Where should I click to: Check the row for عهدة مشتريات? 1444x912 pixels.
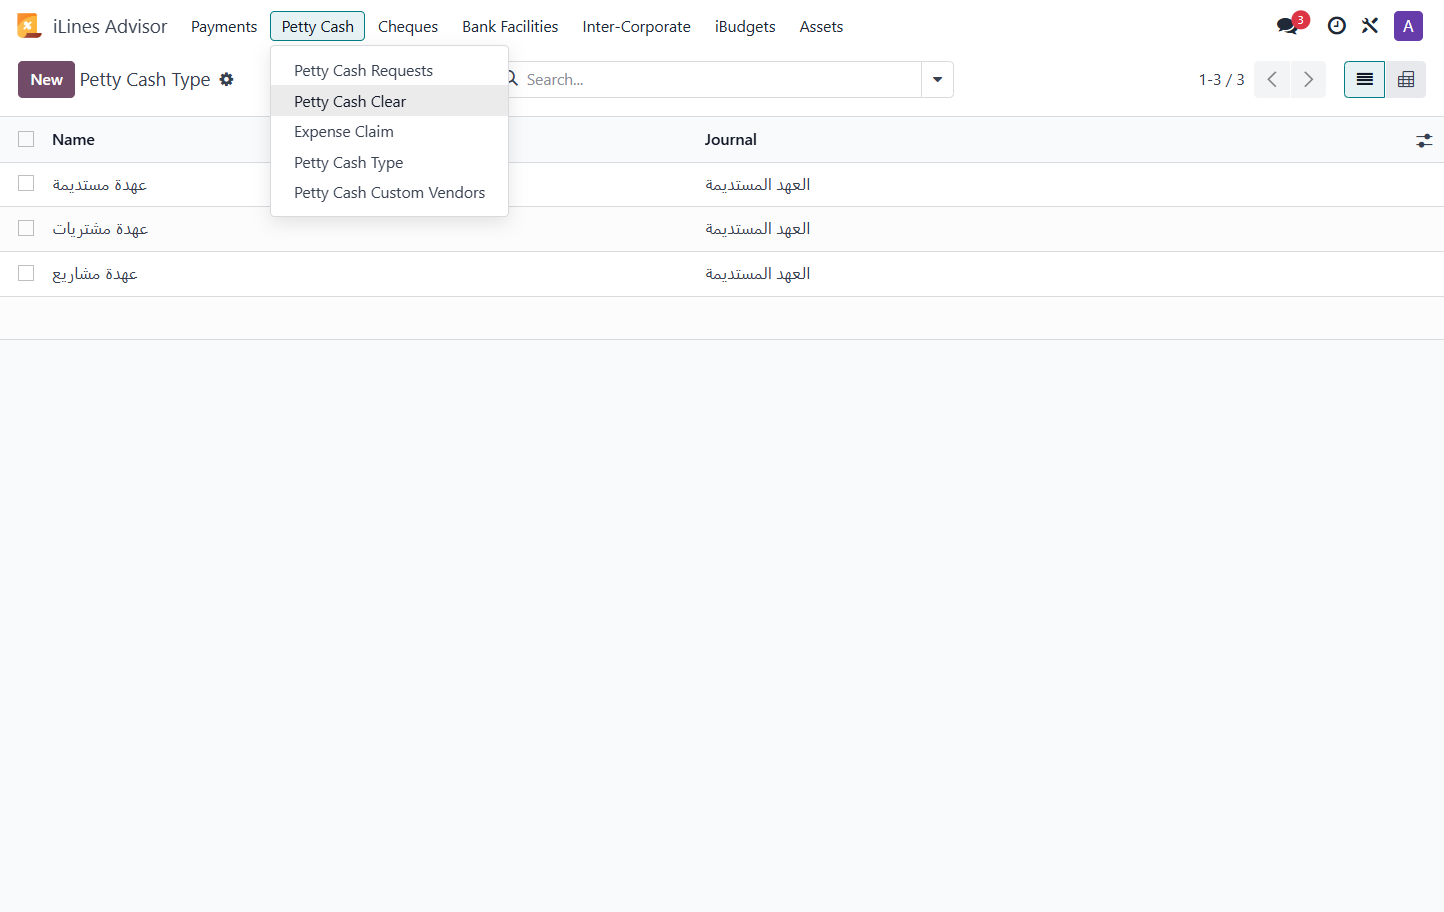(x=26, y=229)
